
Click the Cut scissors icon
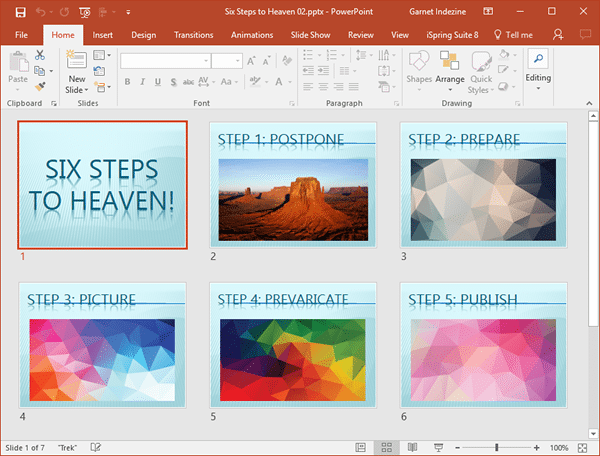(40, 56)
